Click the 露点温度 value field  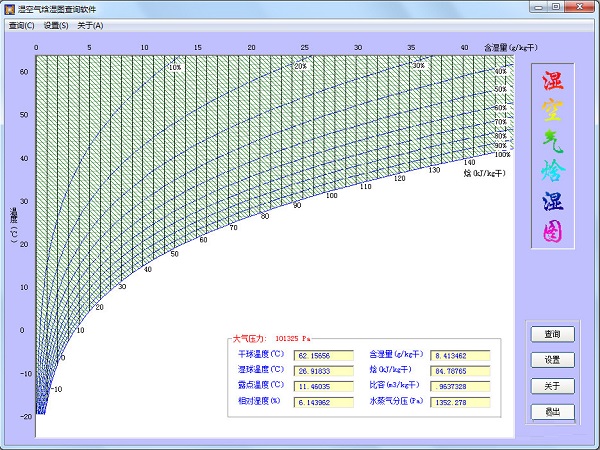tap(324, 387)
